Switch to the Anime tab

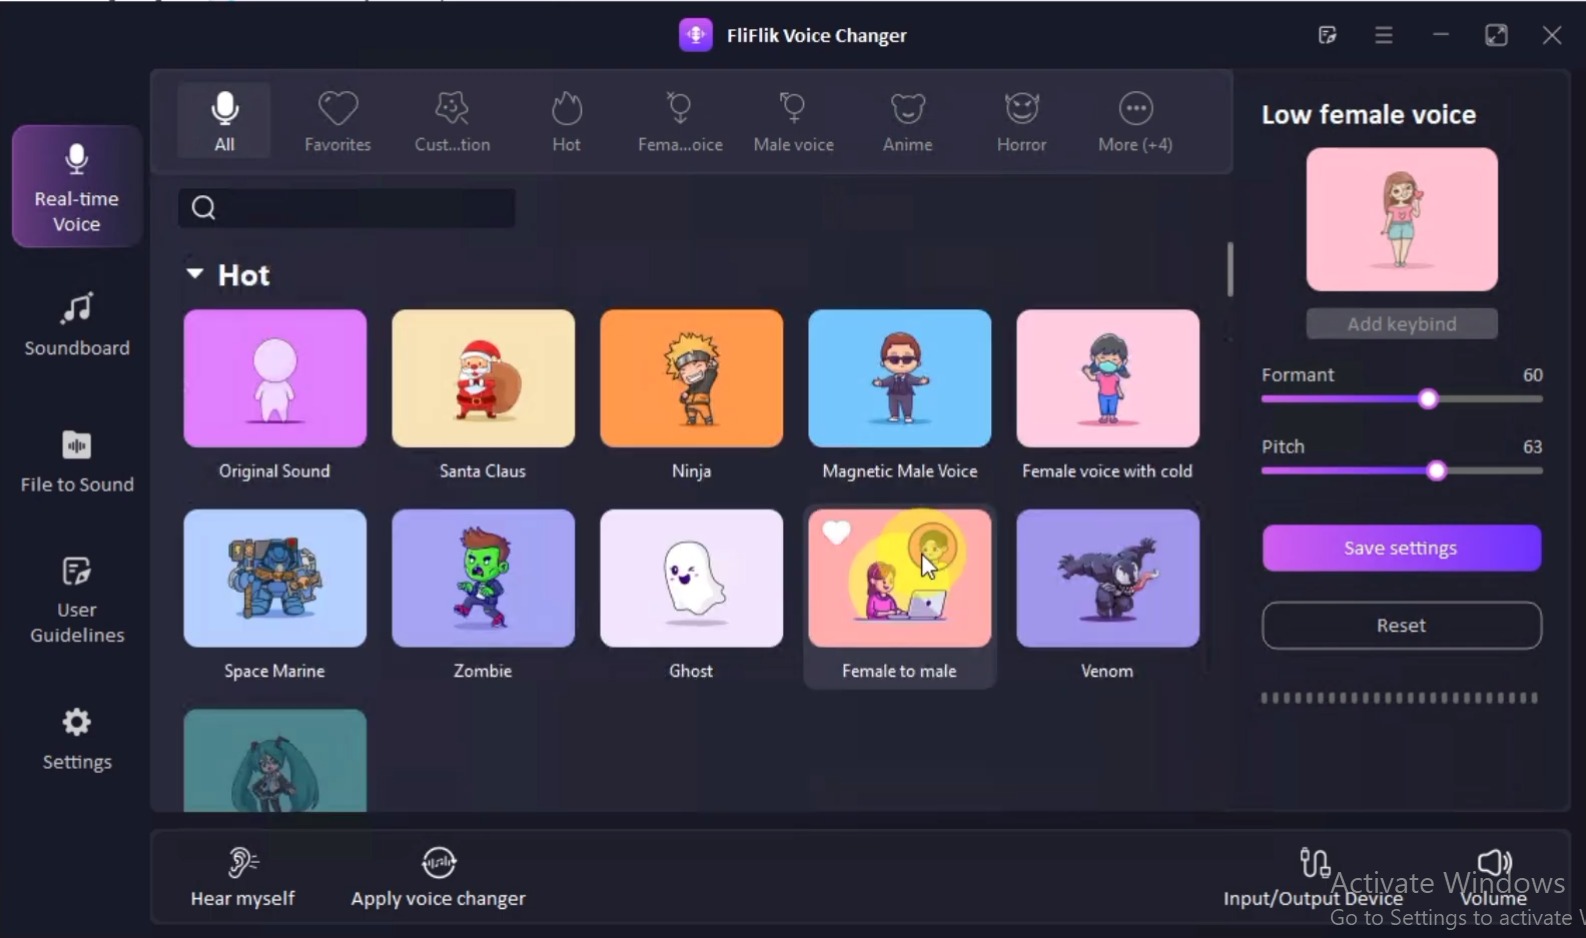tap(908, 121)
